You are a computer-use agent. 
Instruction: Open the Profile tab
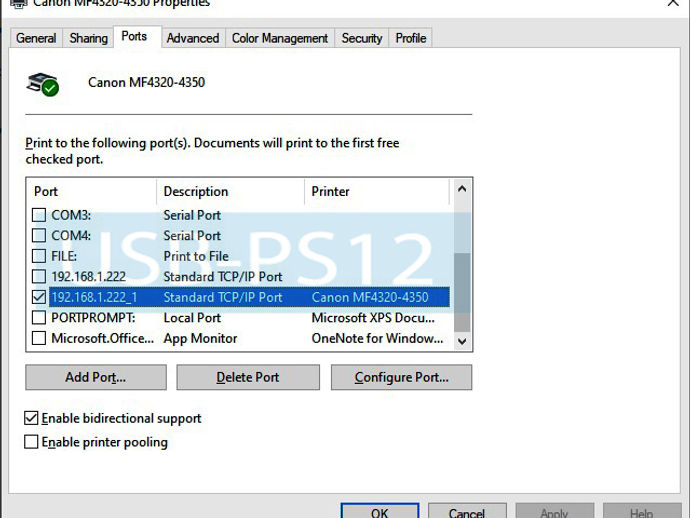(411, 38)
